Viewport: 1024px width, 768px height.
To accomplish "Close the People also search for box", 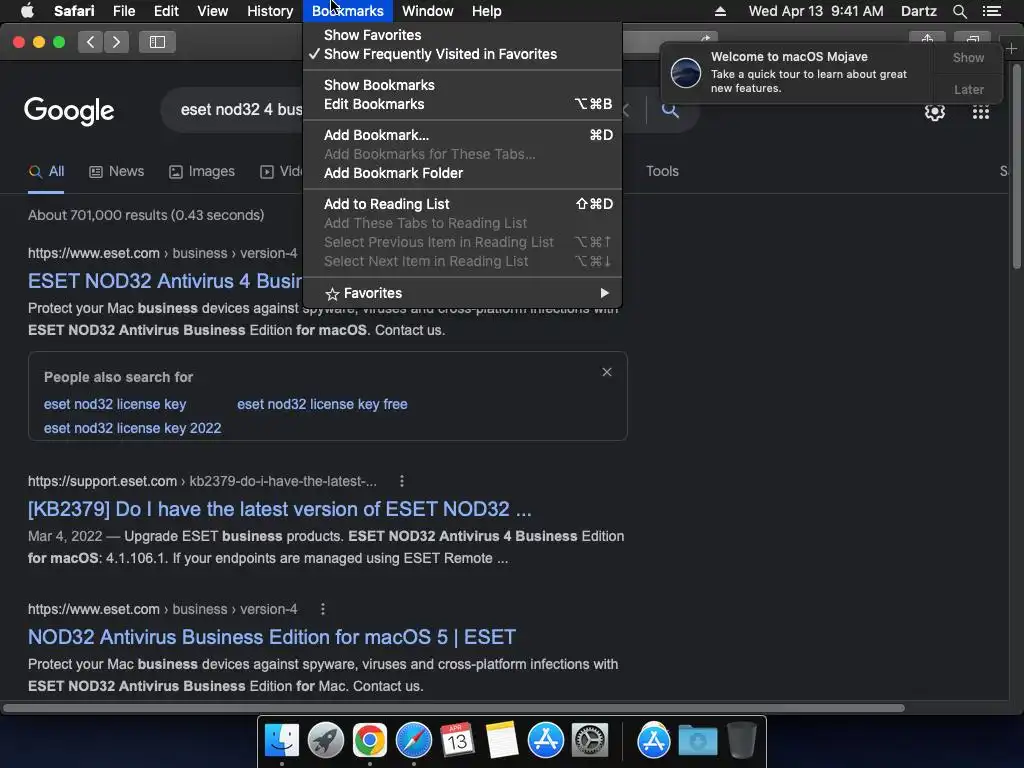I will pos(607,372).
